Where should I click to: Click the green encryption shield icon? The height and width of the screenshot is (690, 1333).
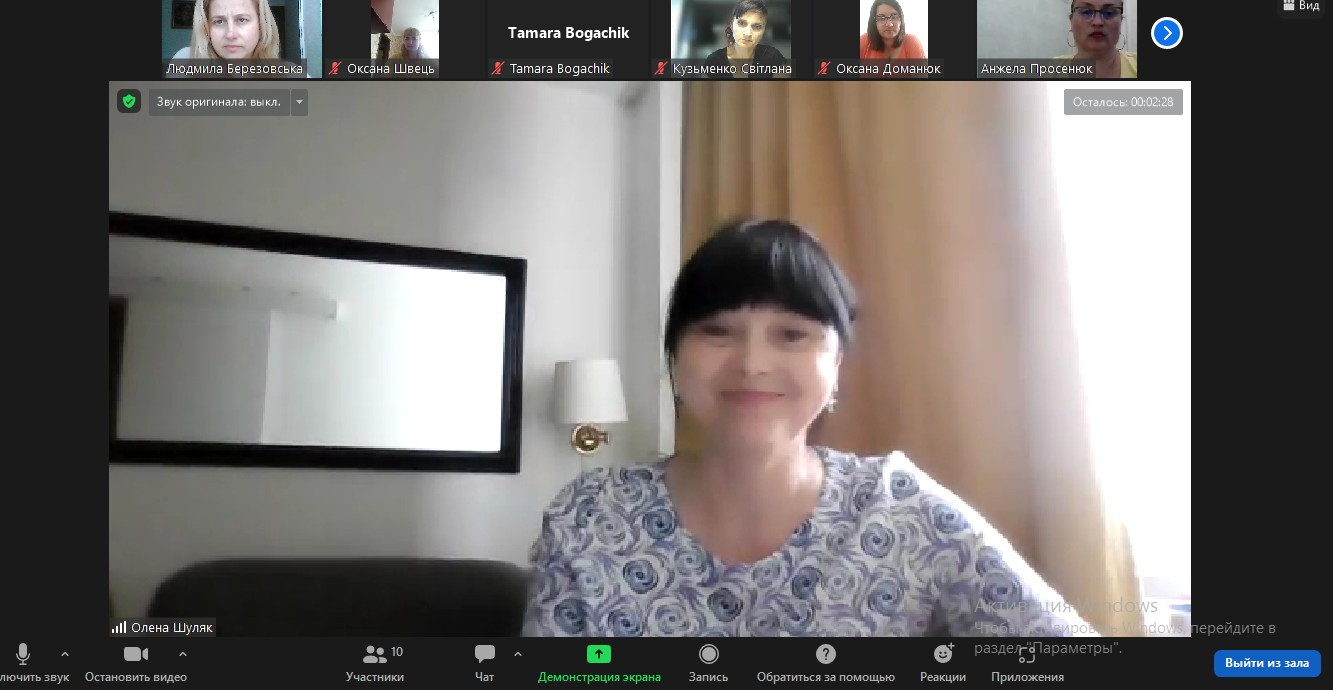(128, 101)
